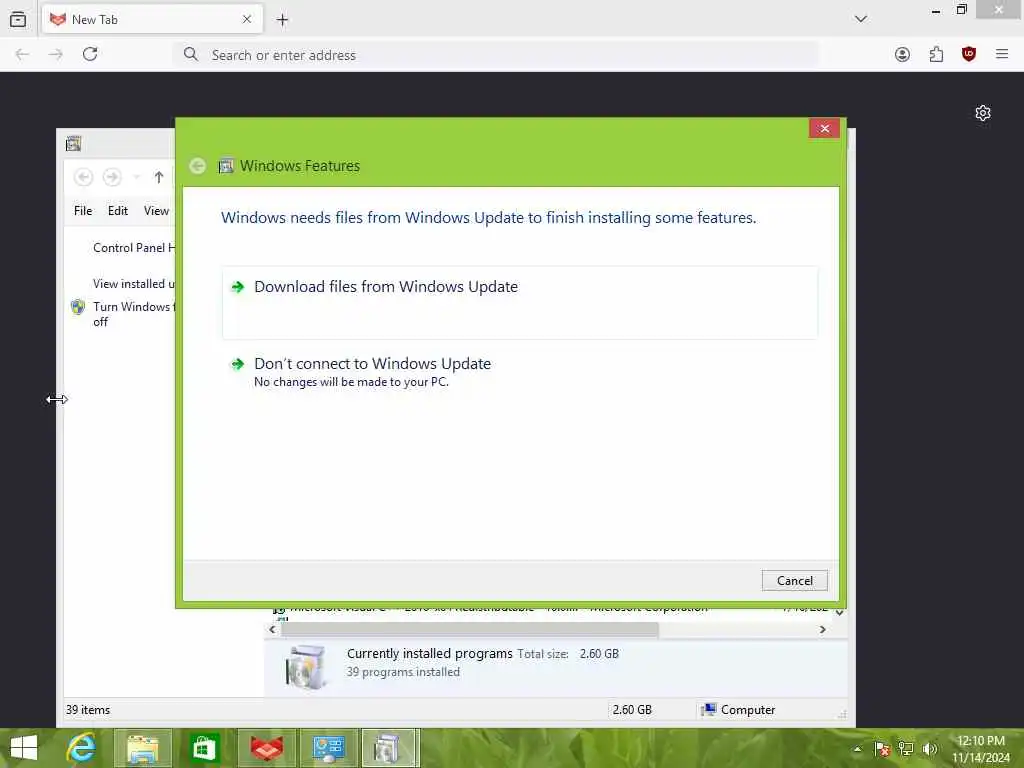Viewport: 1024px width, 768px height.
Task: Click the Cancel button in Windows Features
Action: point(794,581)
